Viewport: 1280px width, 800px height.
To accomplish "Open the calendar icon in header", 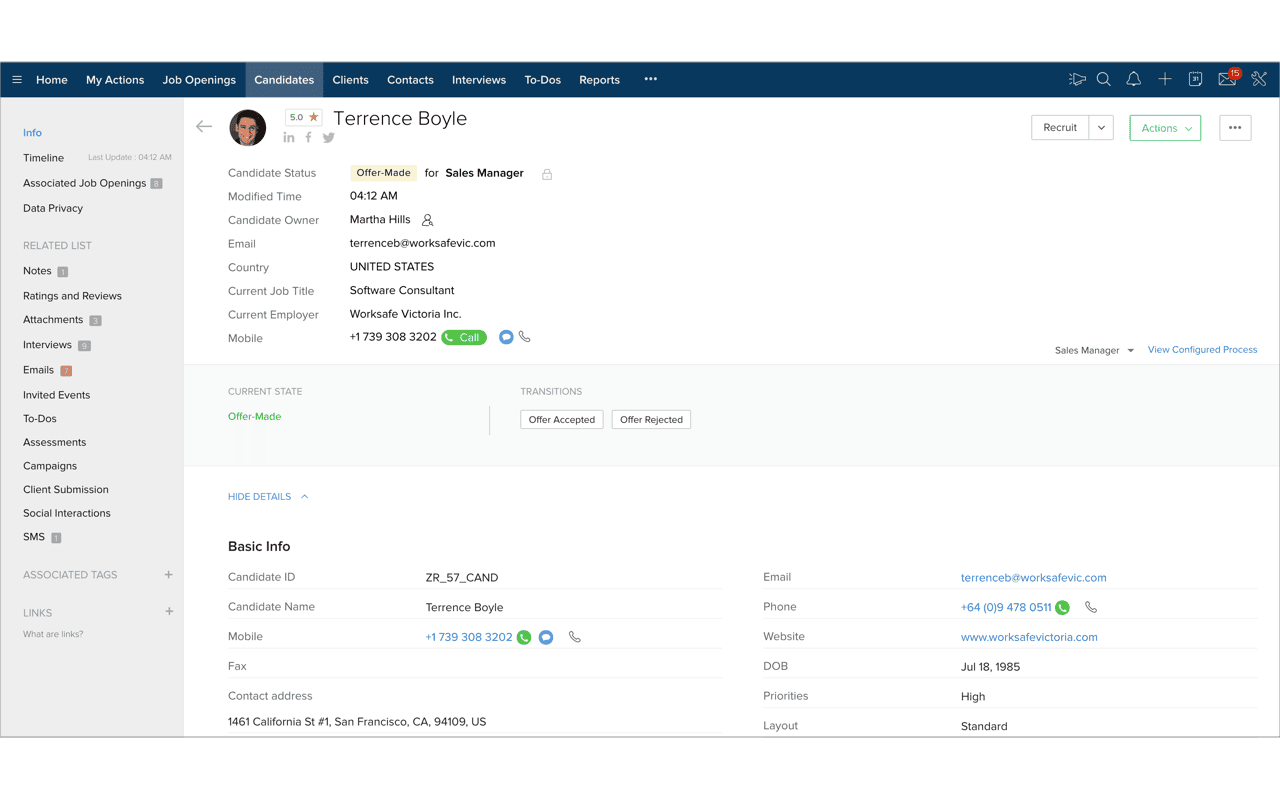I will (x=1195, y=80).
